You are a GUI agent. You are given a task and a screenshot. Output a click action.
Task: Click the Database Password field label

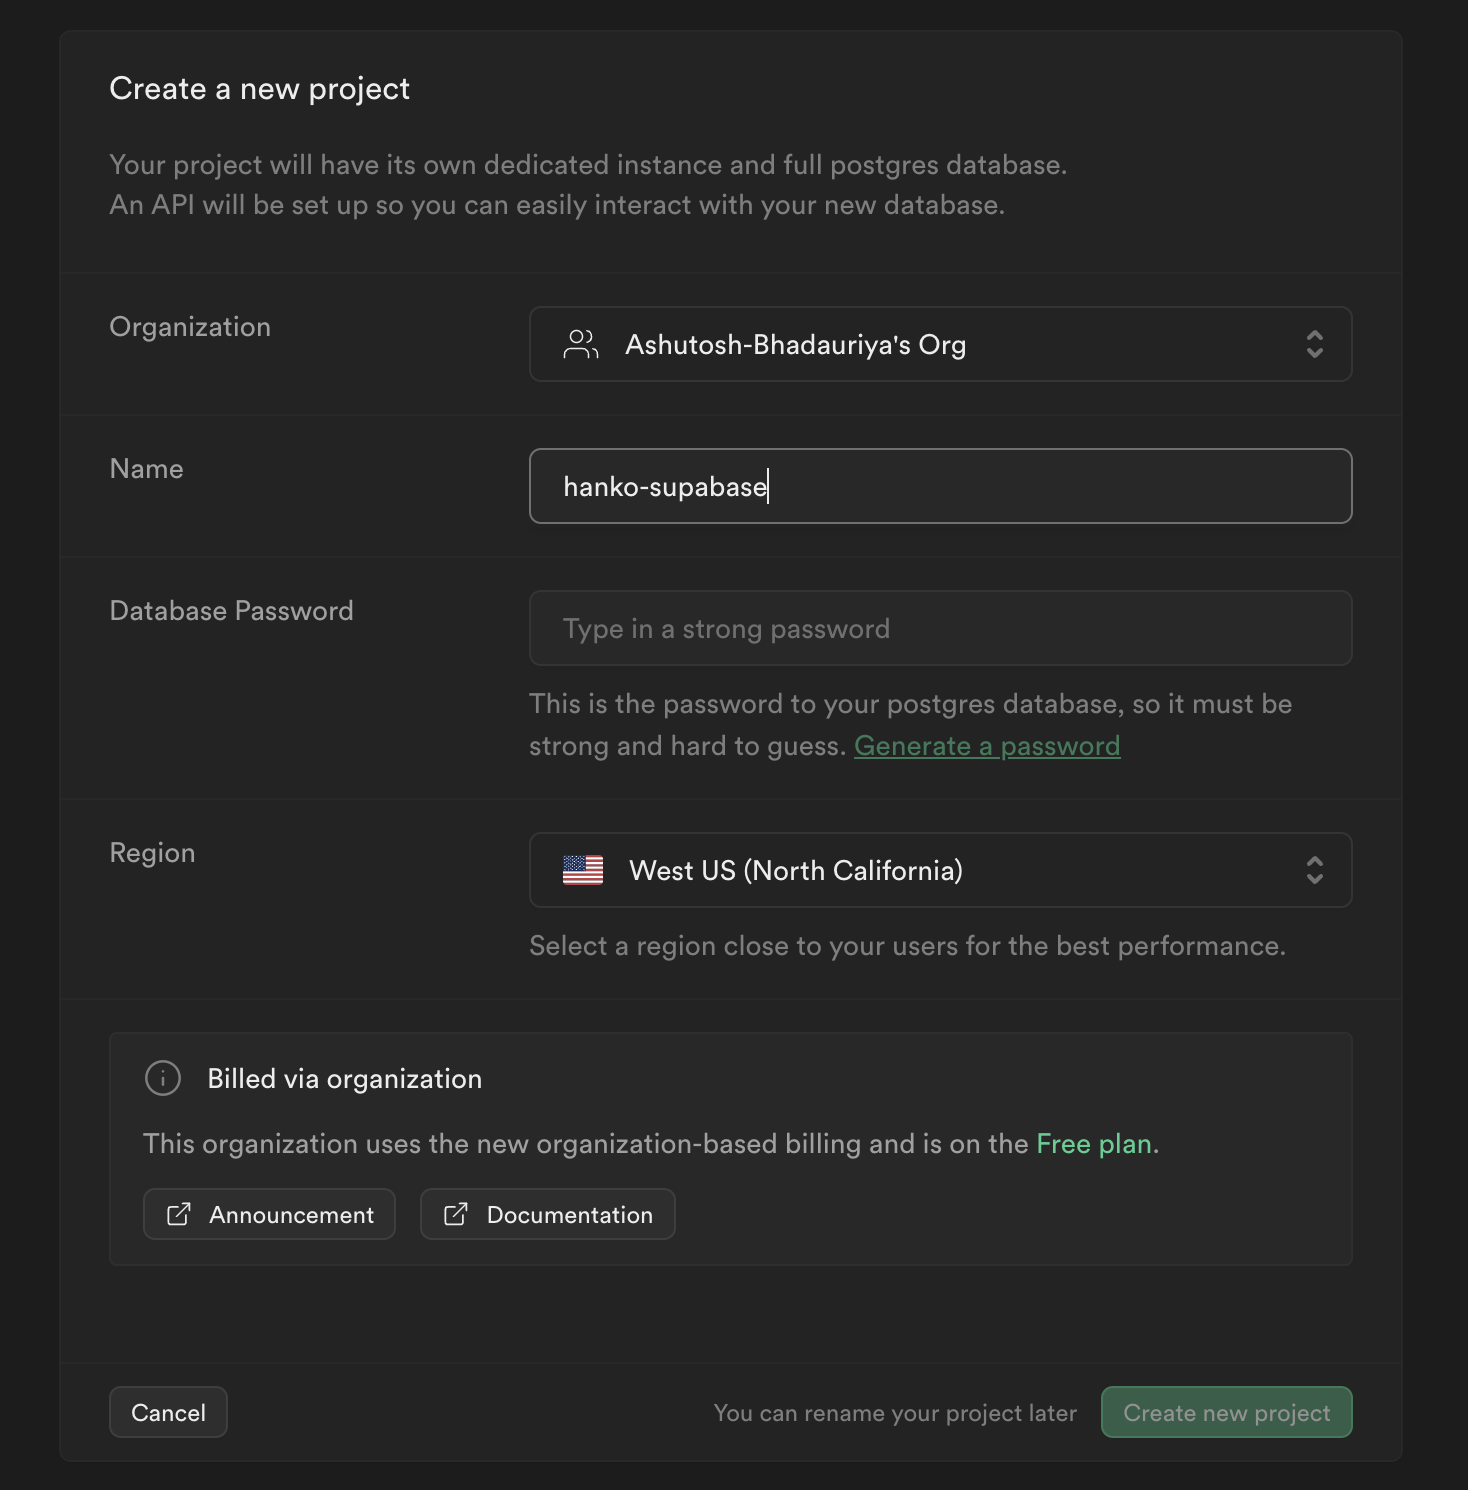point(231,611)
